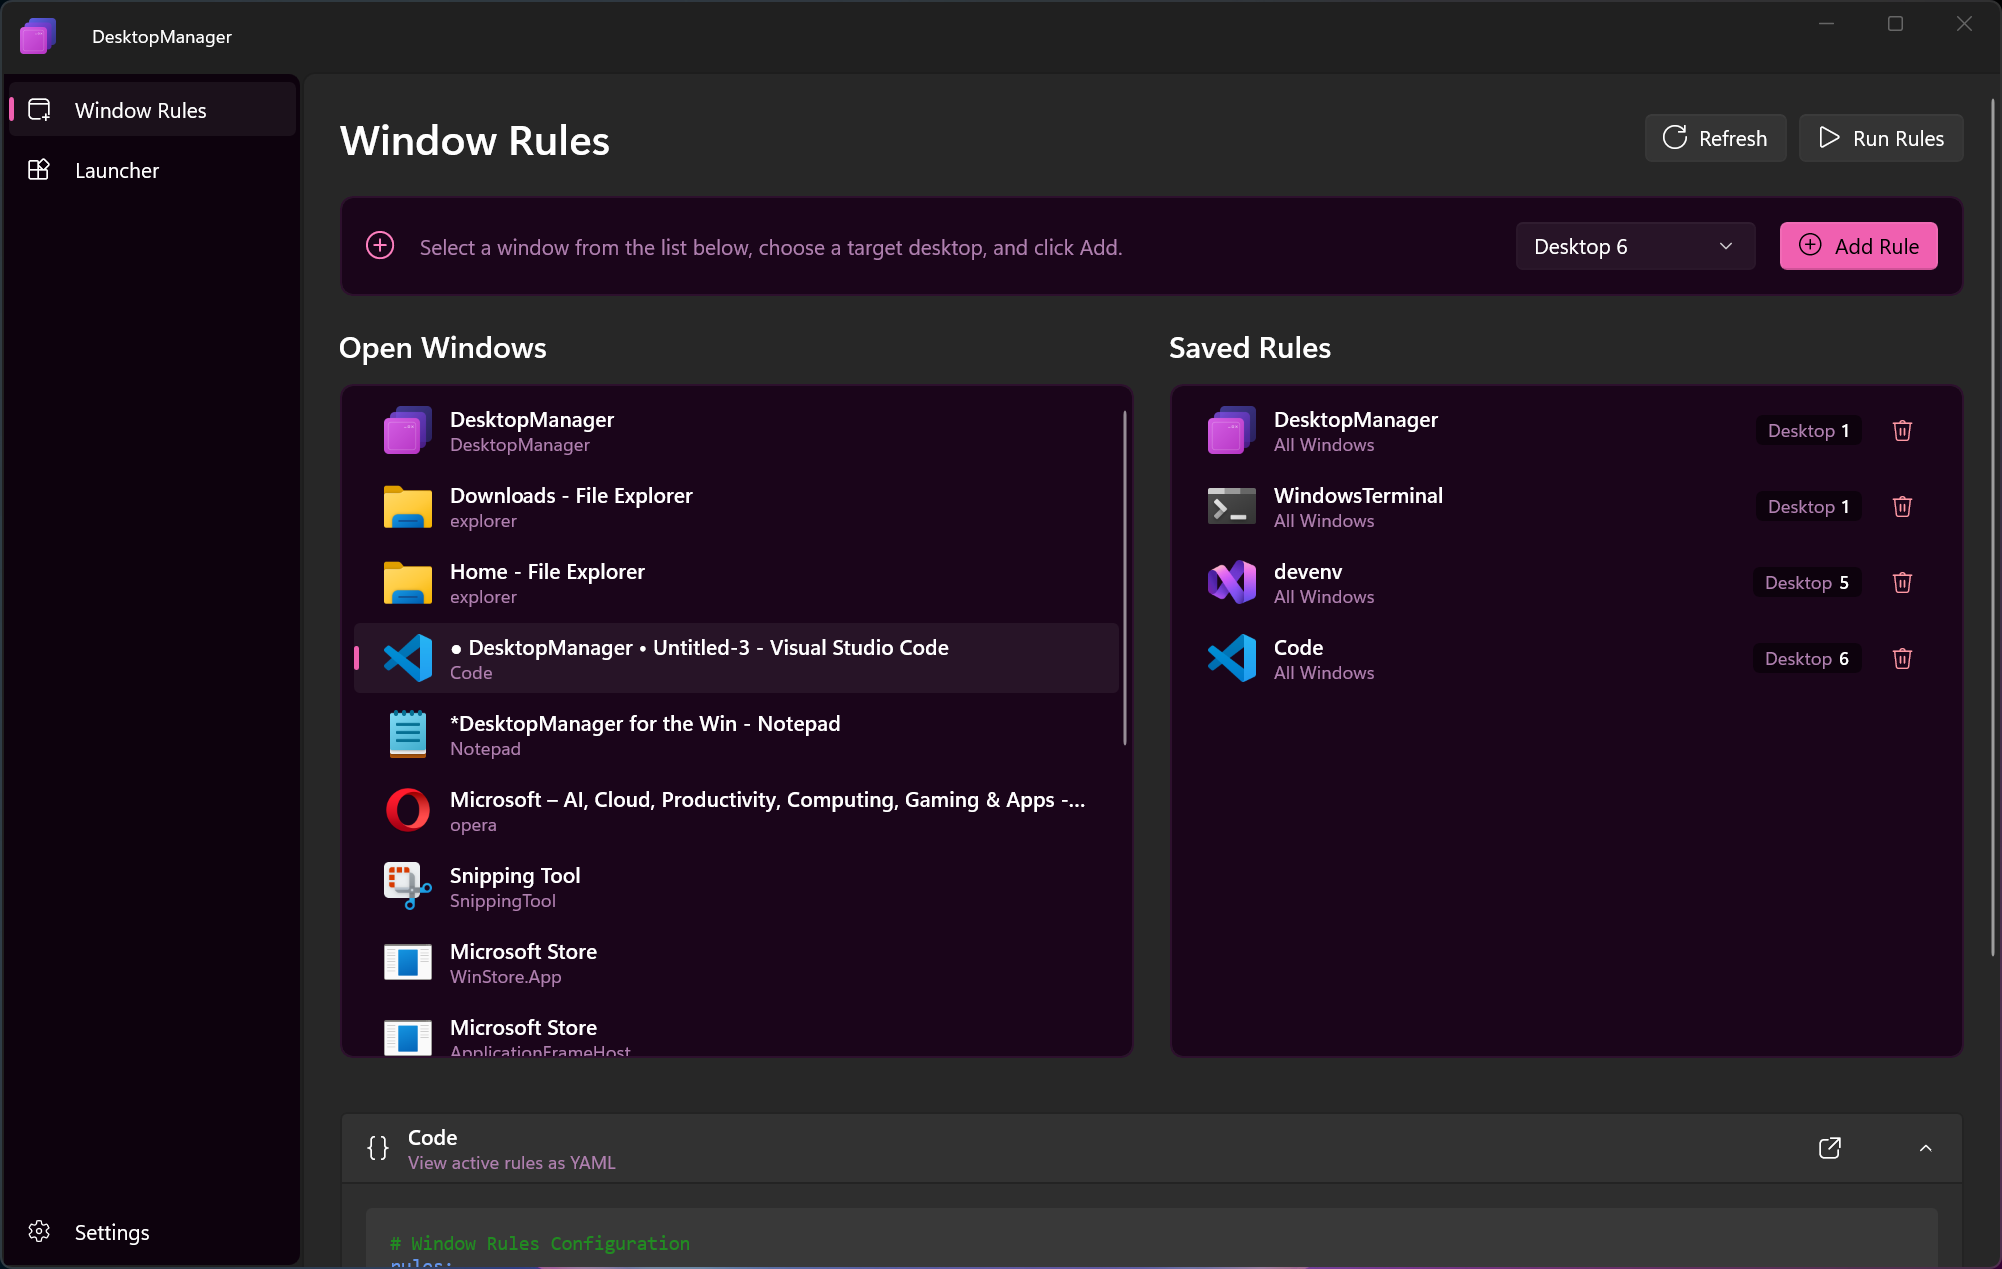Image resolution: width=2002 pixels, height=1269 pixels.
Task: Open YAML rules in external window
Action: pos(1830,1148)
